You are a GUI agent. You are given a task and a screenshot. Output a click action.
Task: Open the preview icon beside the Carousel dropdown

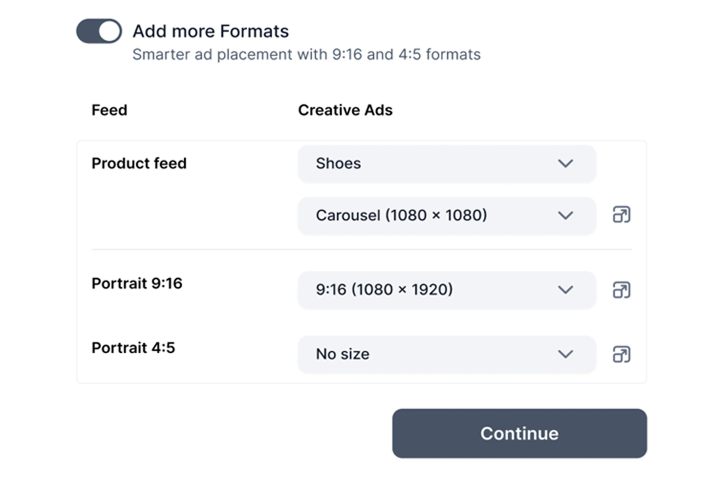(x=621, y=215)
